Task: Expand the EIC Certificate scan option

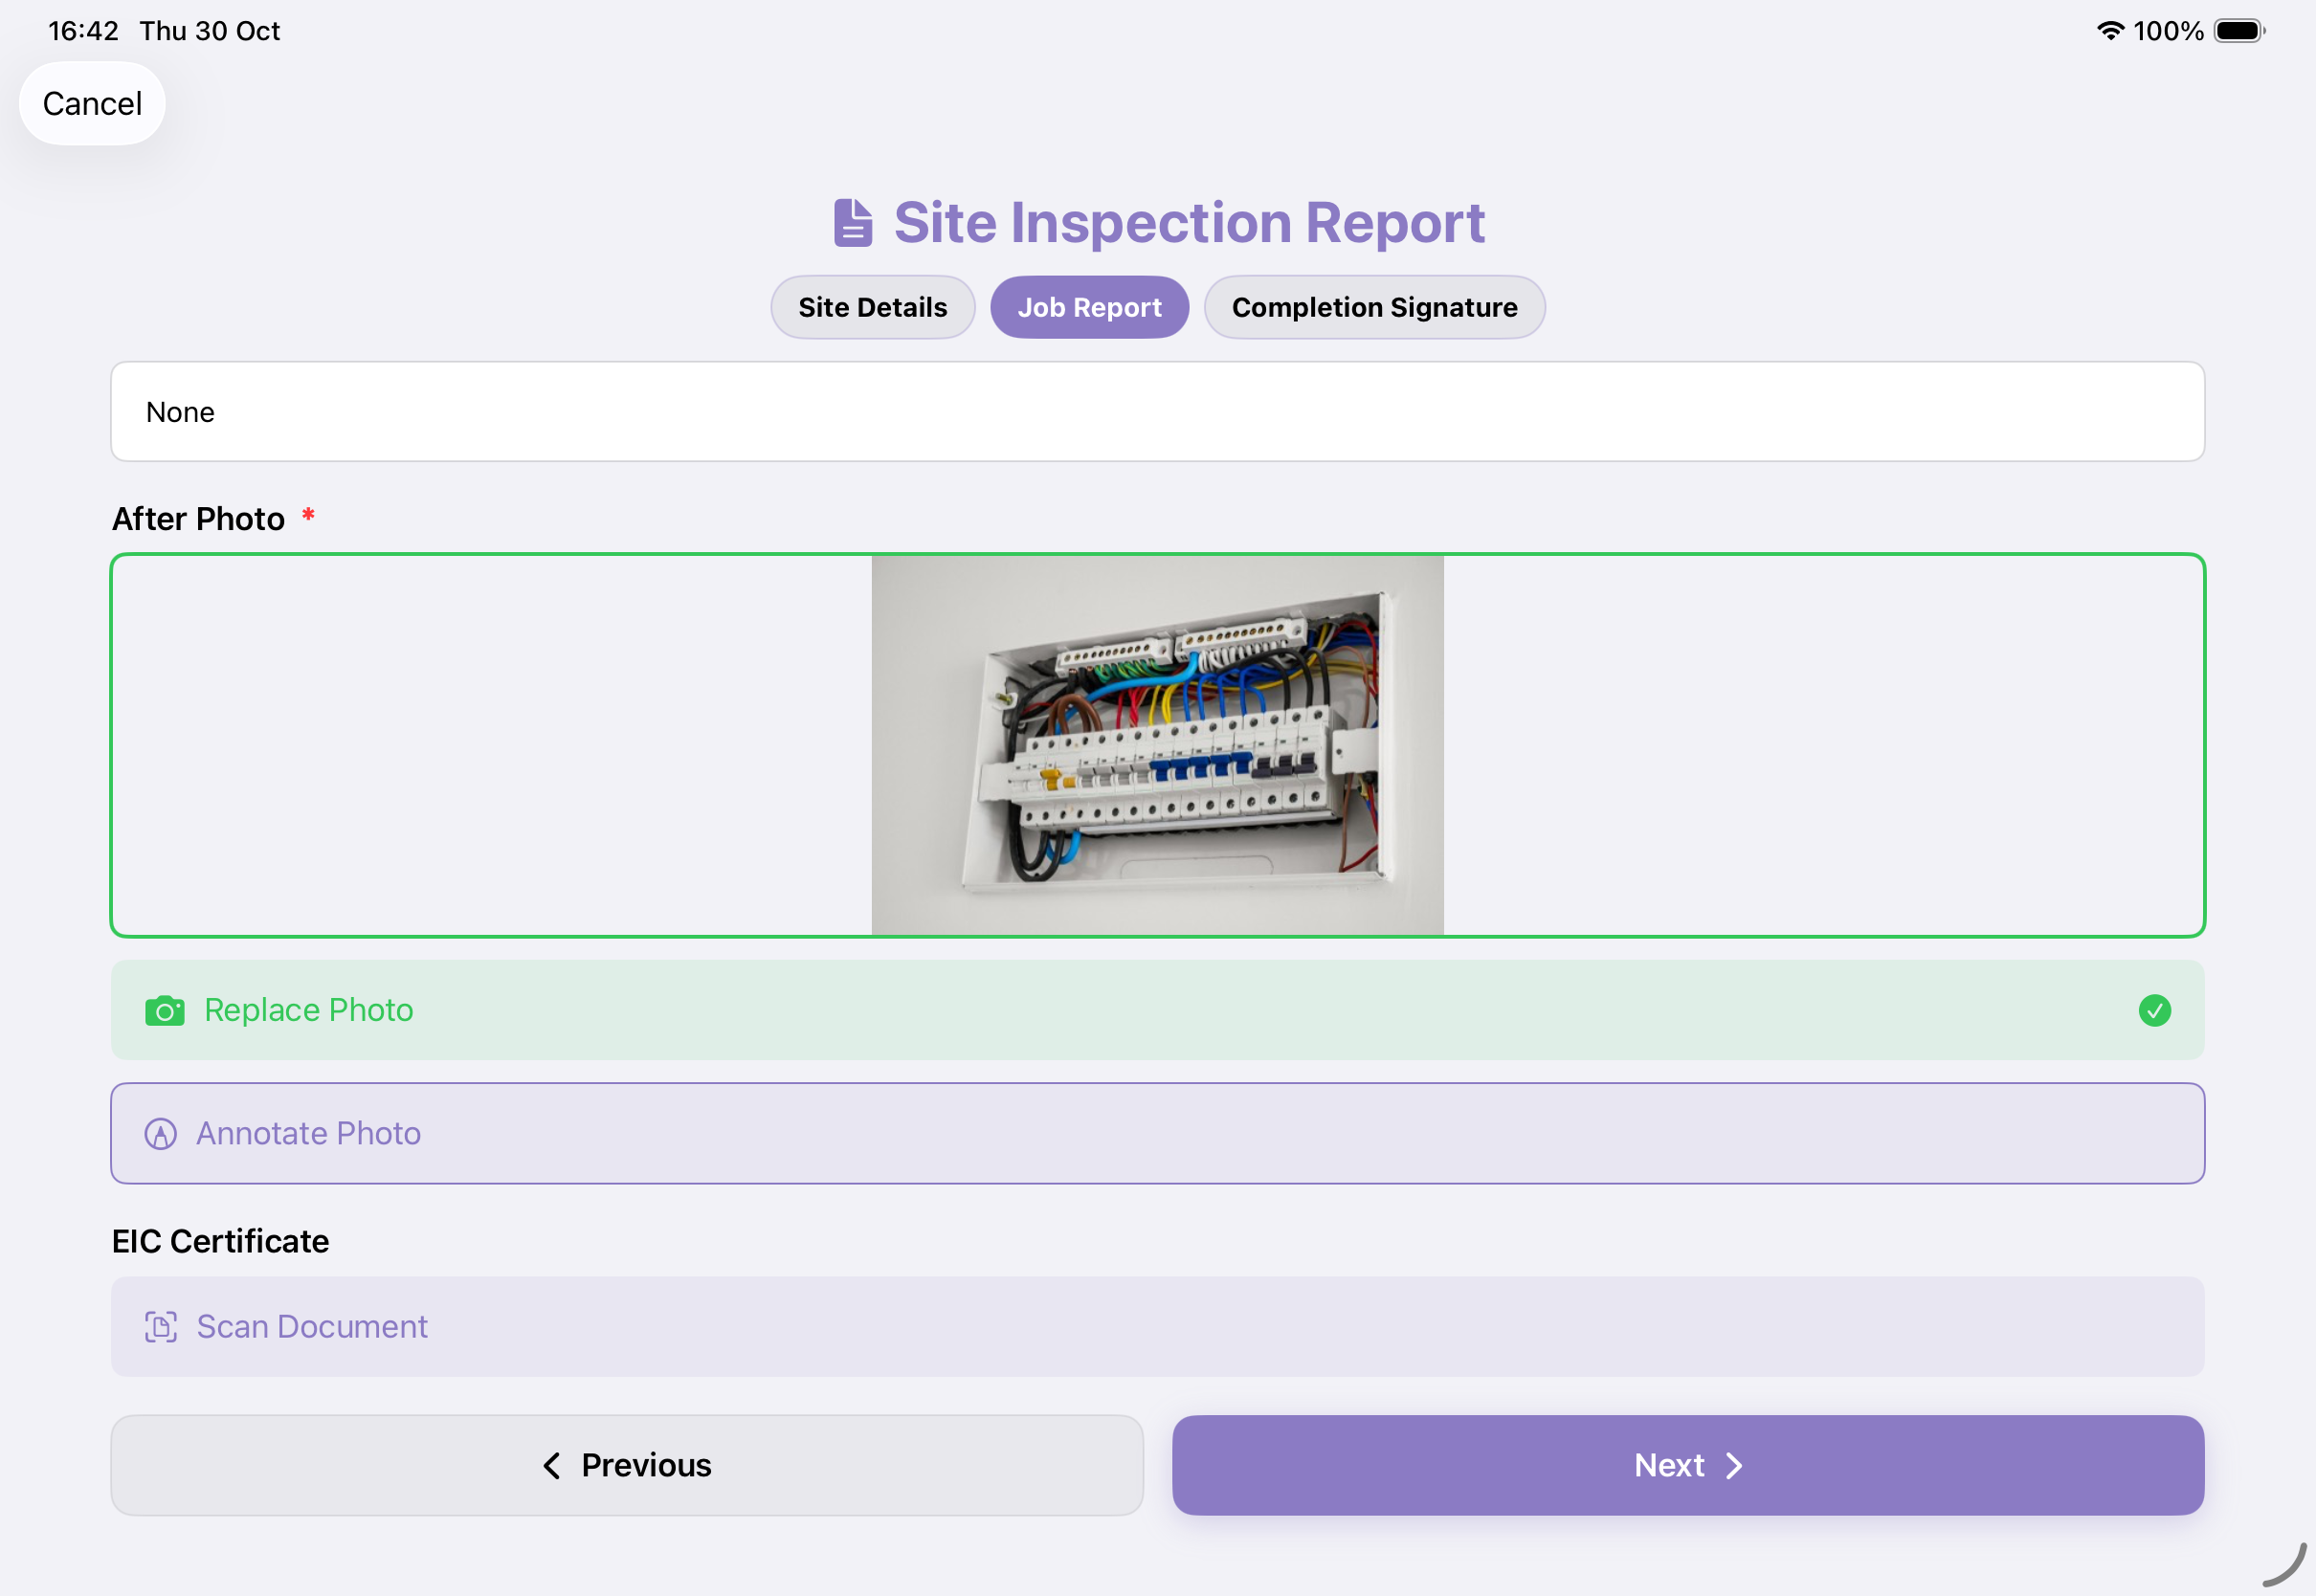Action: click(1157, 1326)
